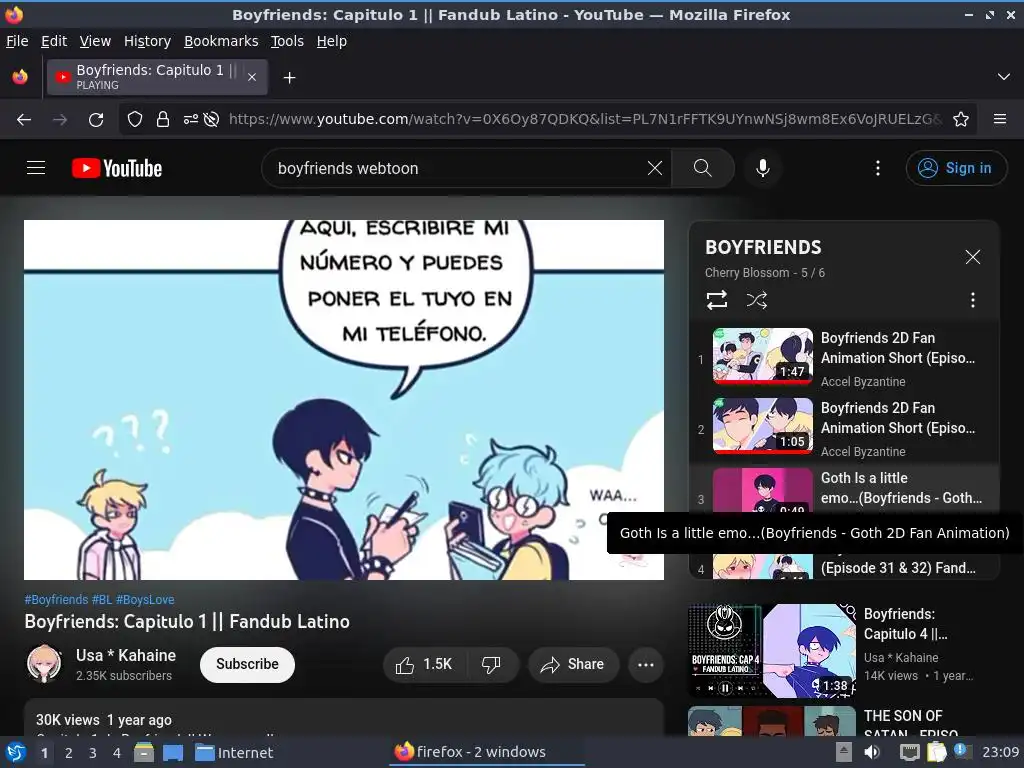Open the Firefox View button

point(20,77)
